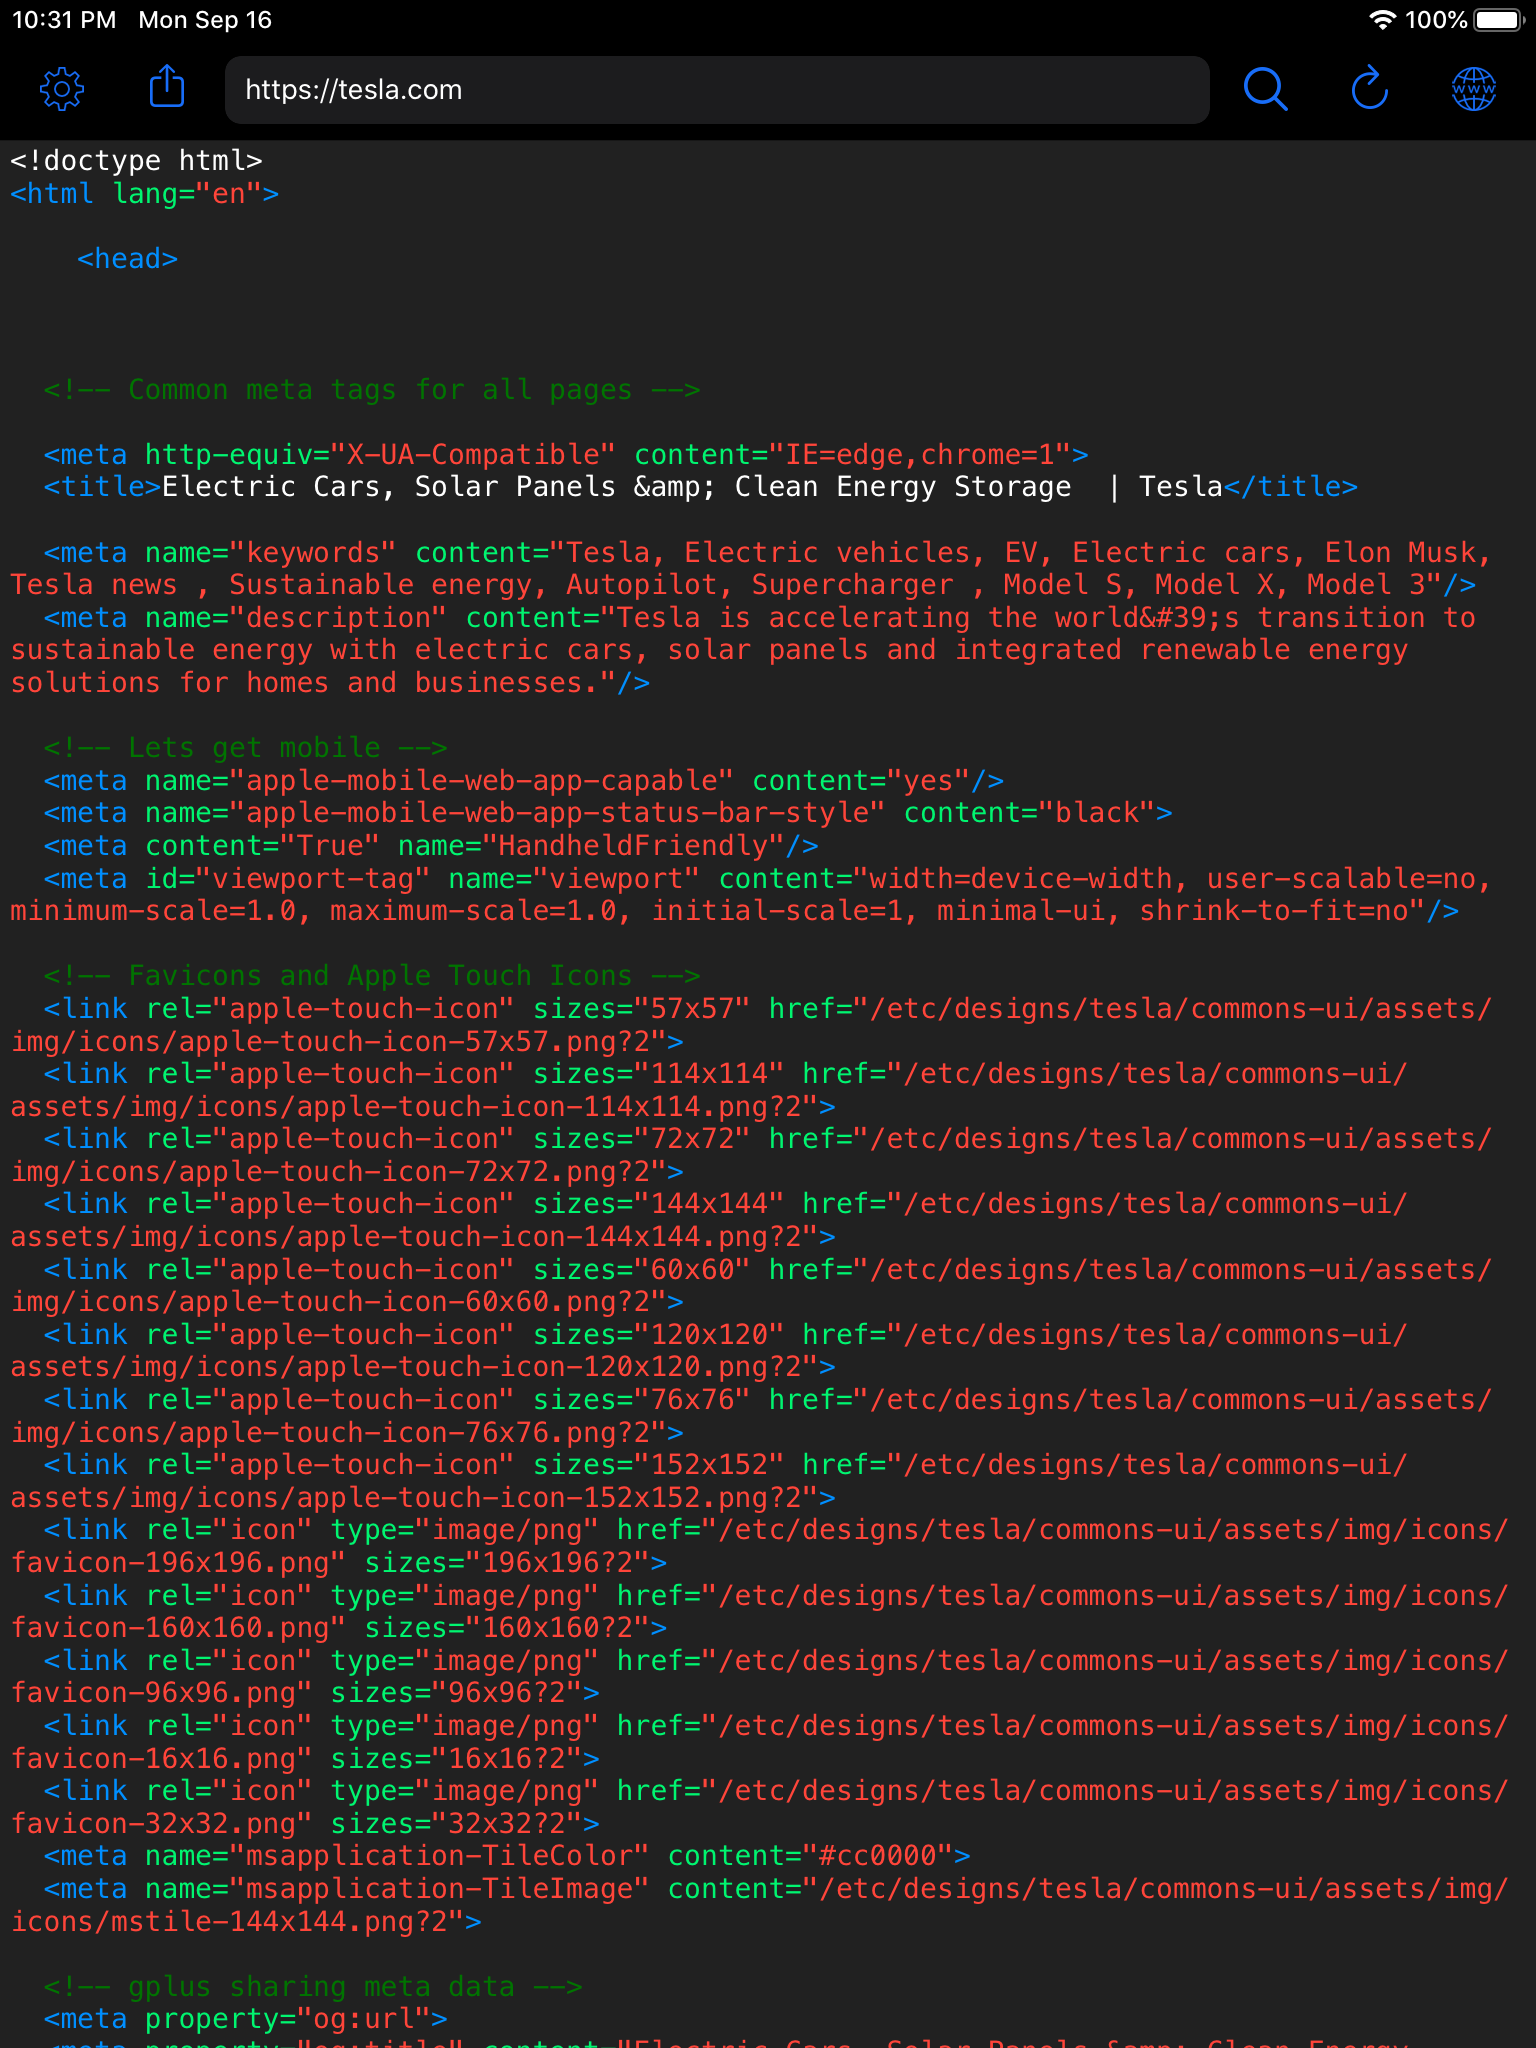Tap the <head> tag
Image resolution: width=1536 pixels, height=2048 pixels.
(x=128, y=258)
